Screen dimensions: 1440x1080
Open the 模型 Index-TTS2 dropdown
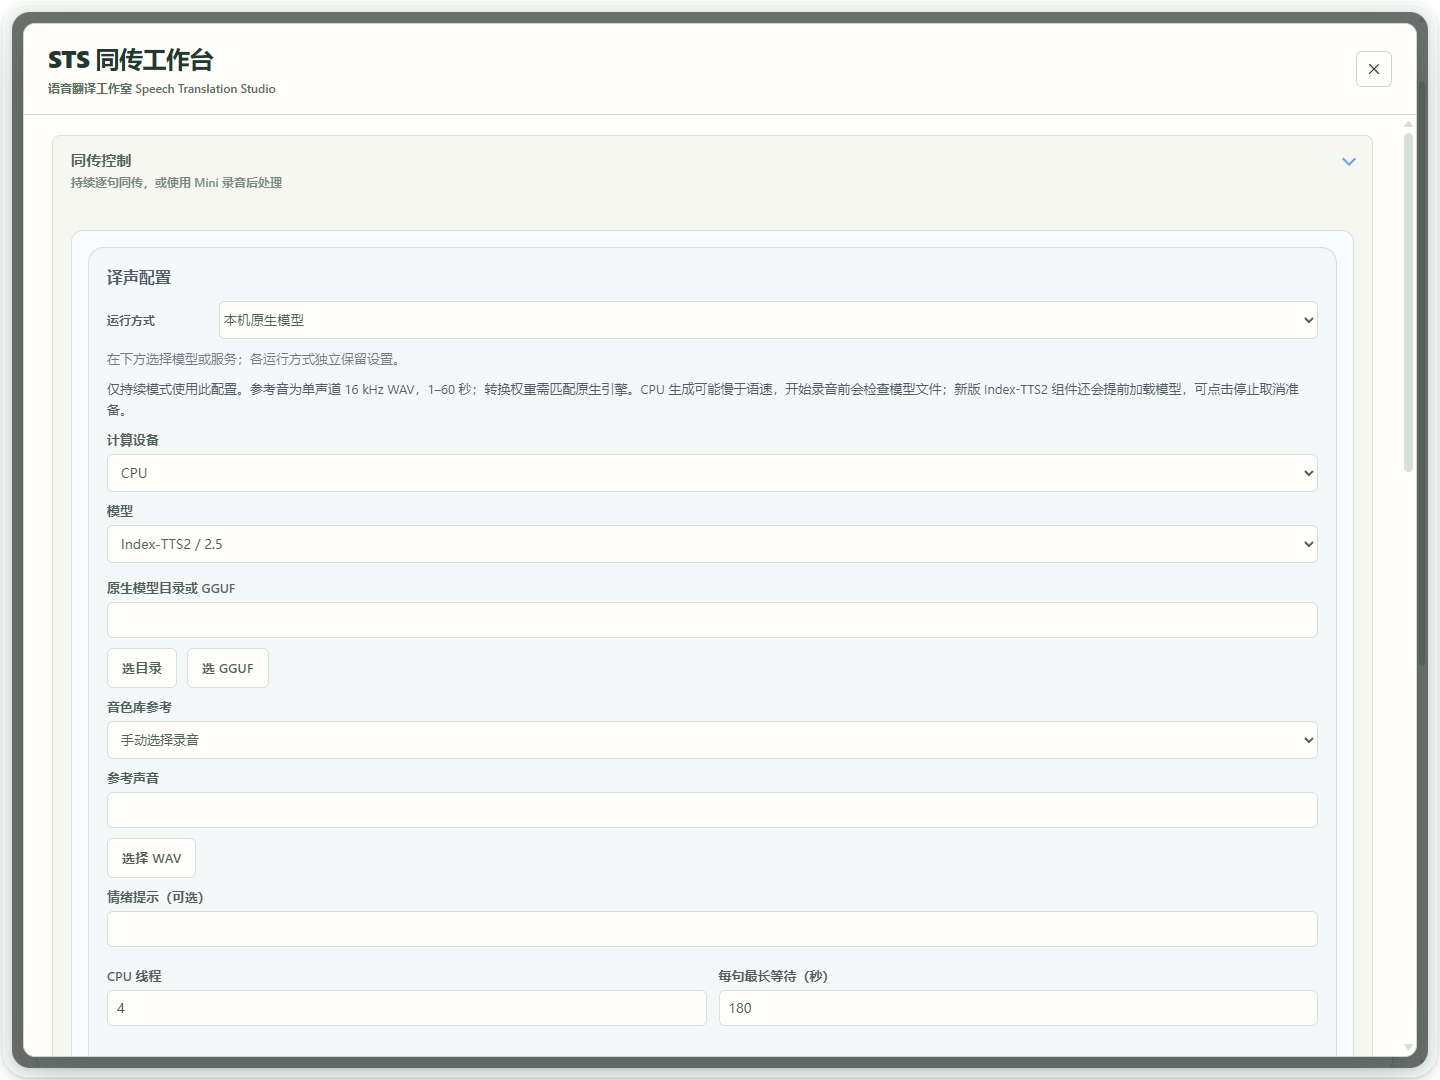tap(712, 544)
